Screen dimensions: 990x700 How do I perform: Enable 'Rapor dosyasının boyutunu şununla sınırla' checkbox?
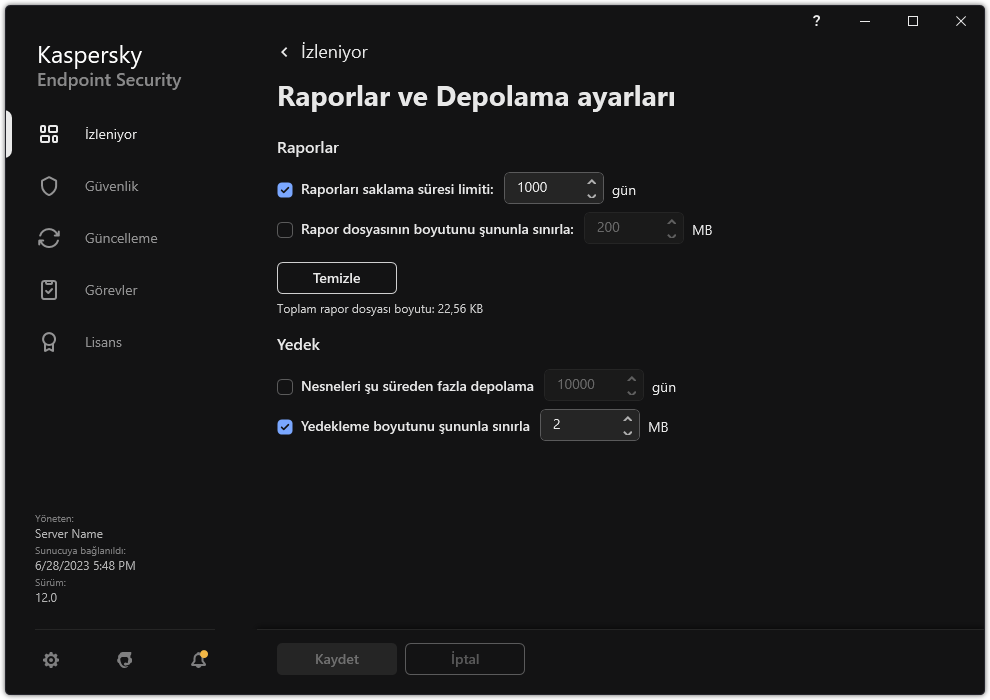point(285,229)
